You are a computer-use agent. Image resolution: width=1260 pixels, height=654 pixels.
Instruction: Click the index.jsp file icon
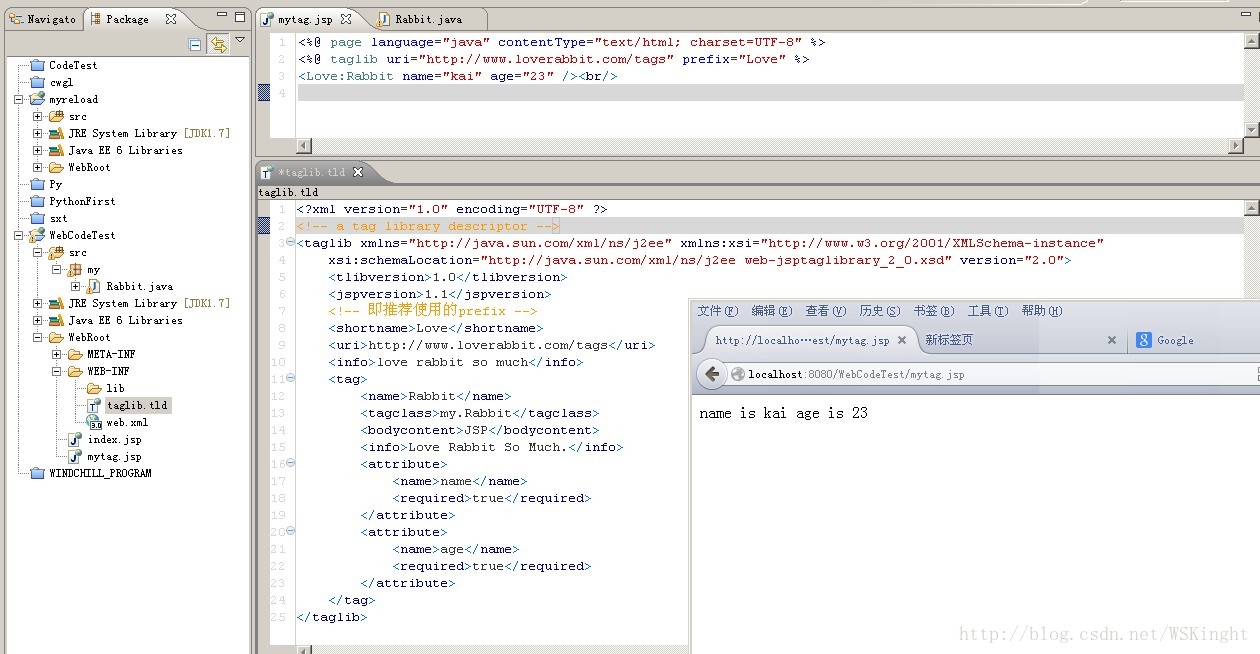(x=75, y=439)
